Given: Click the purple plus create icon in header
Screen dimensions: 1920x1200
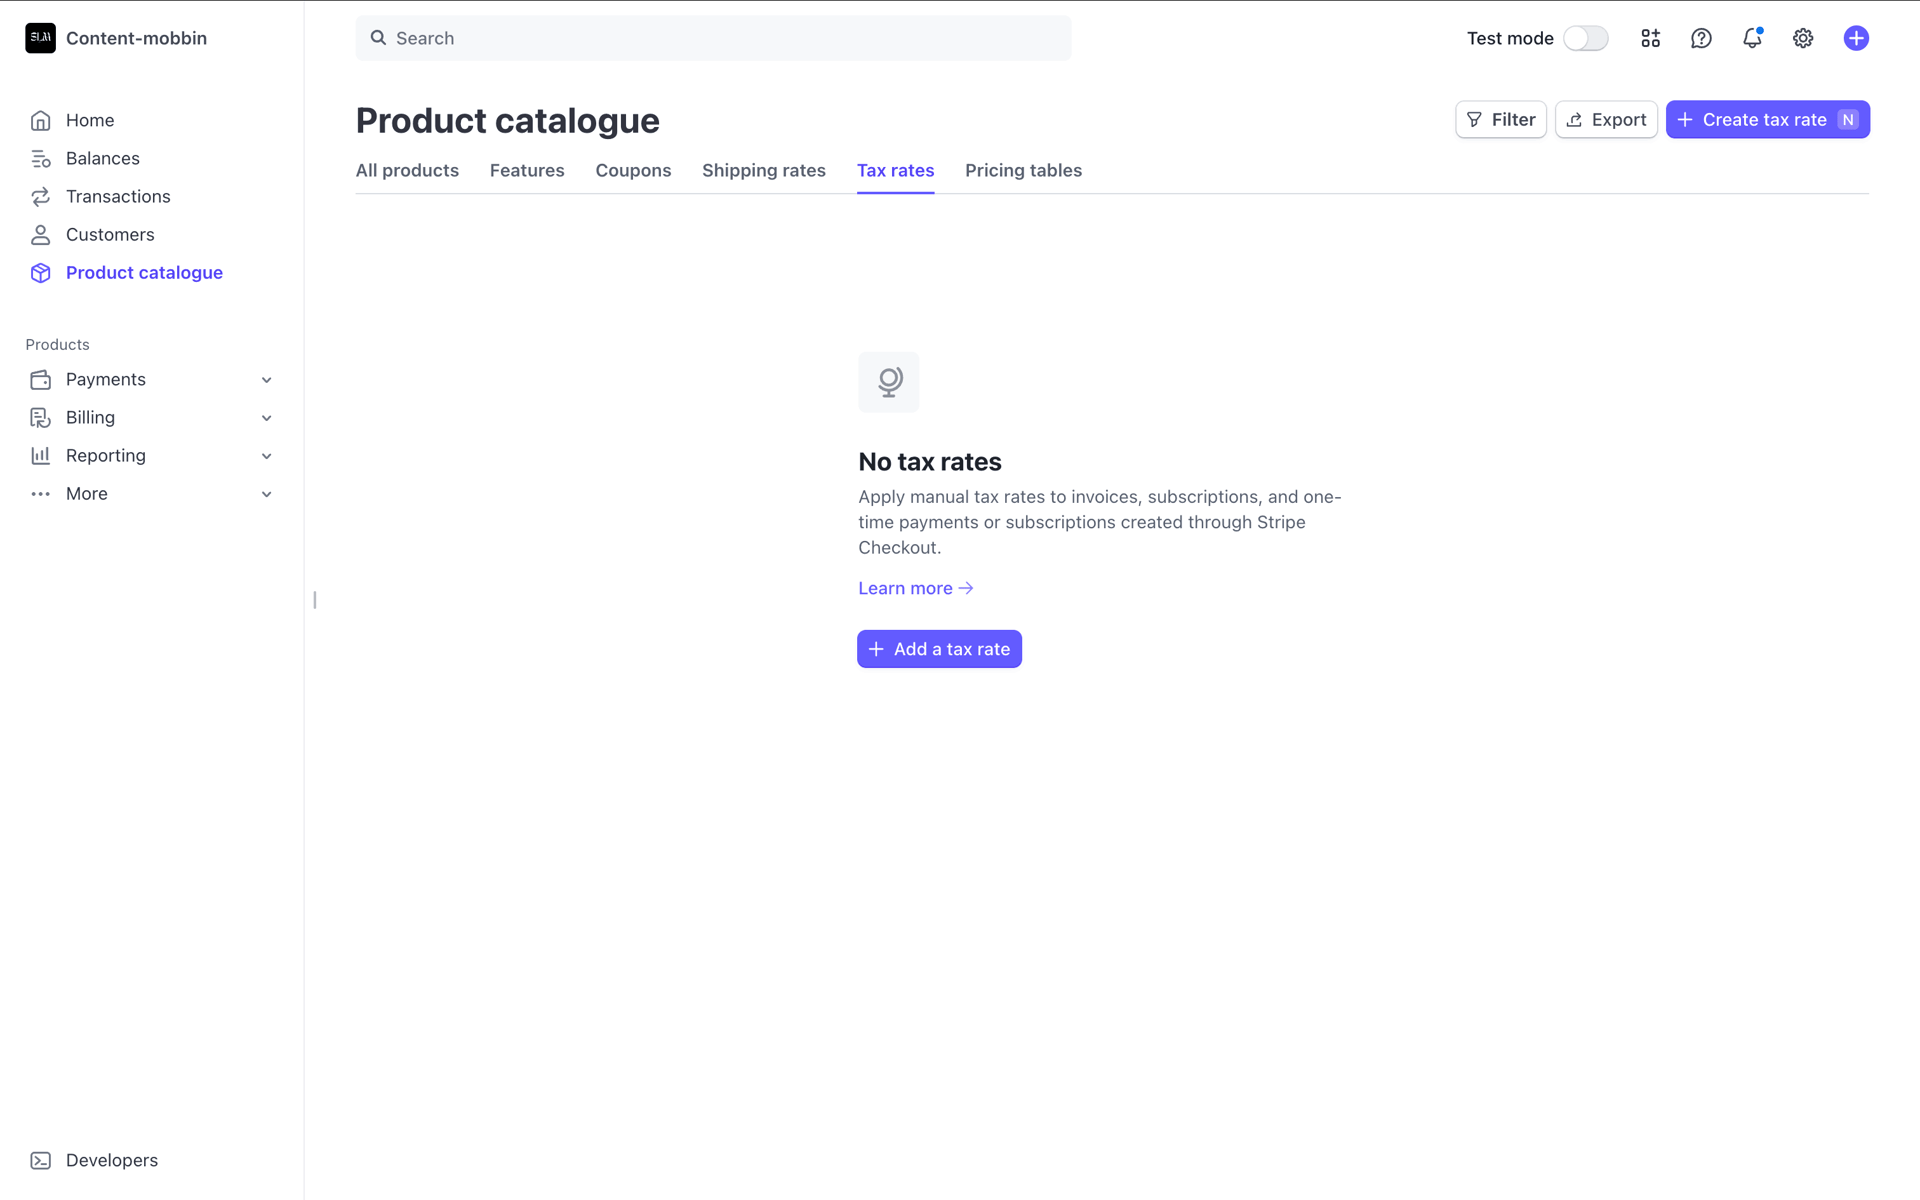Looking at the screenshot, I should (x=1856, y=38).
